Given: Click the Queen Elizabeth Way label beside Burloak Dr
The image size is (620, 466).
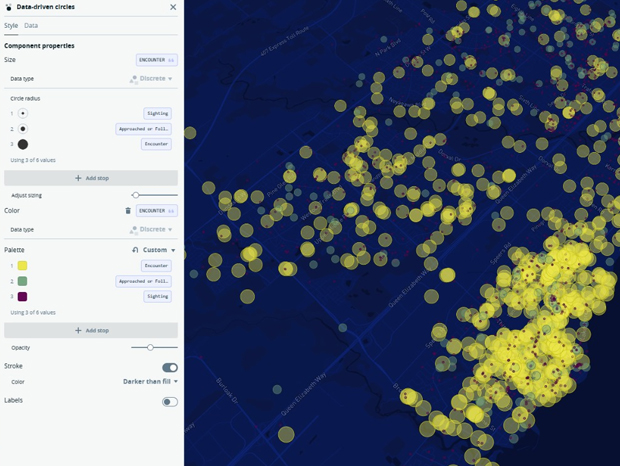Looking at the screenshot, I should coord(304,394).
